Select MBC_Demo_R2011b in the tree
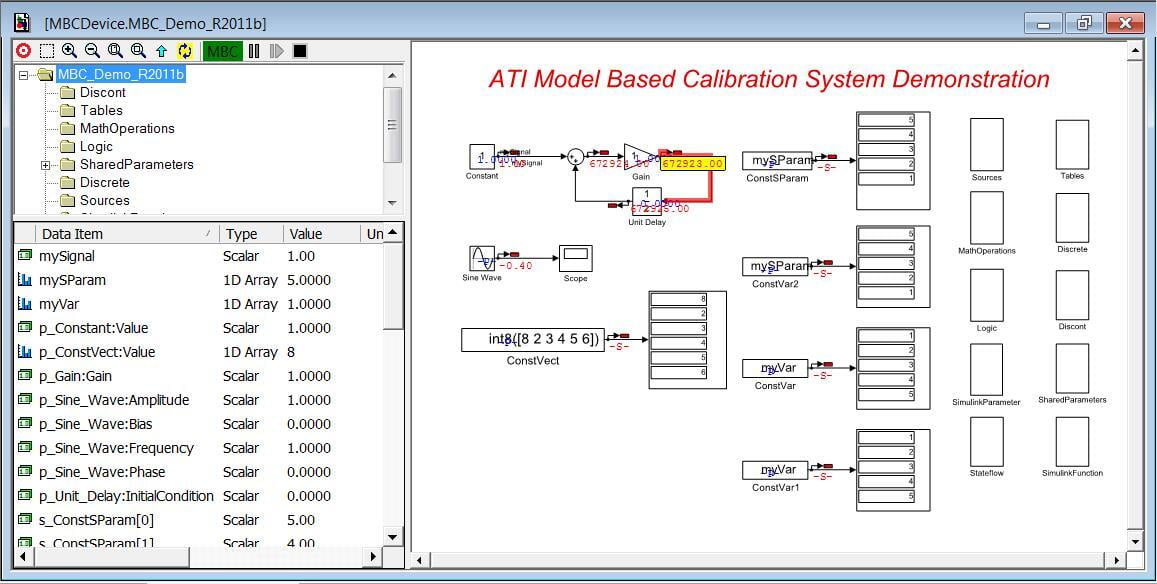The width and height of the screenshot is (1157, 584). [120, 75]
